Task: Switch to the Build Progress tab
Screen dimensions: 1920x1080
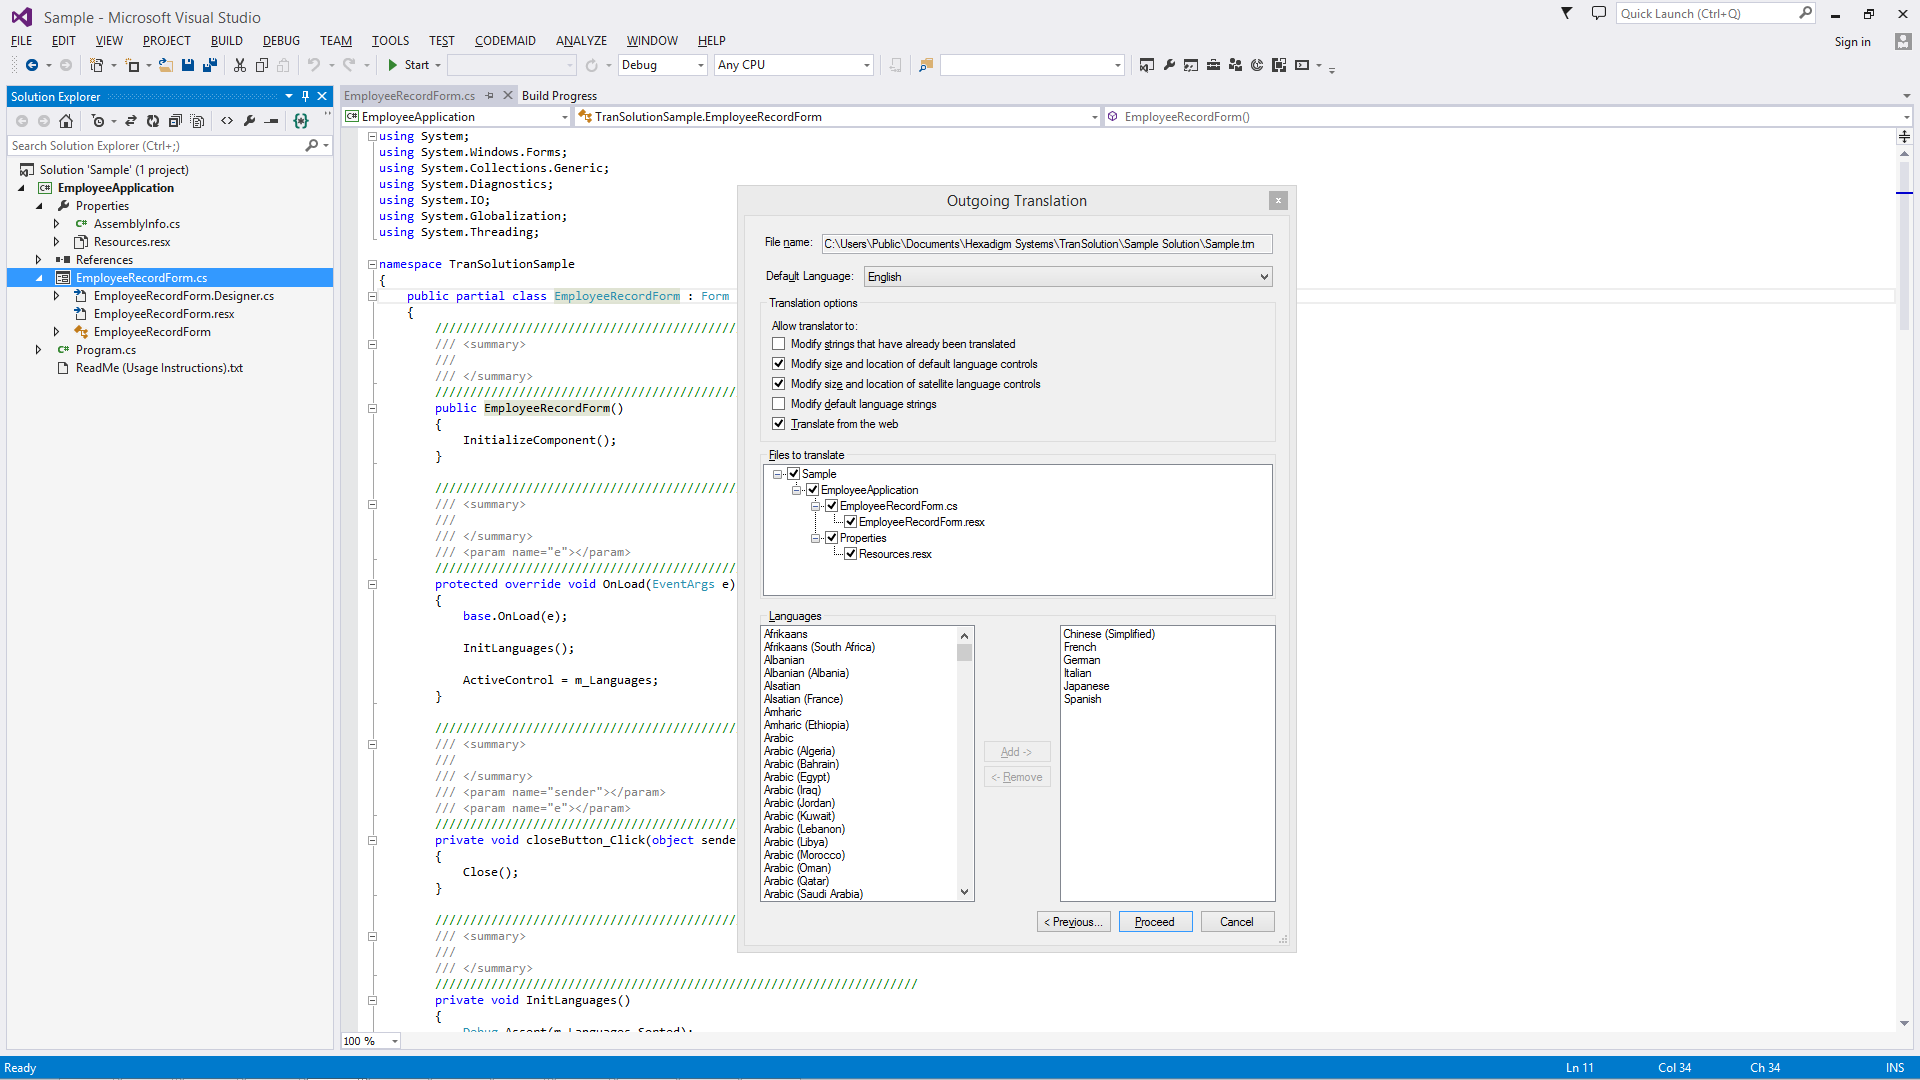Action: [x=559, y=96]
